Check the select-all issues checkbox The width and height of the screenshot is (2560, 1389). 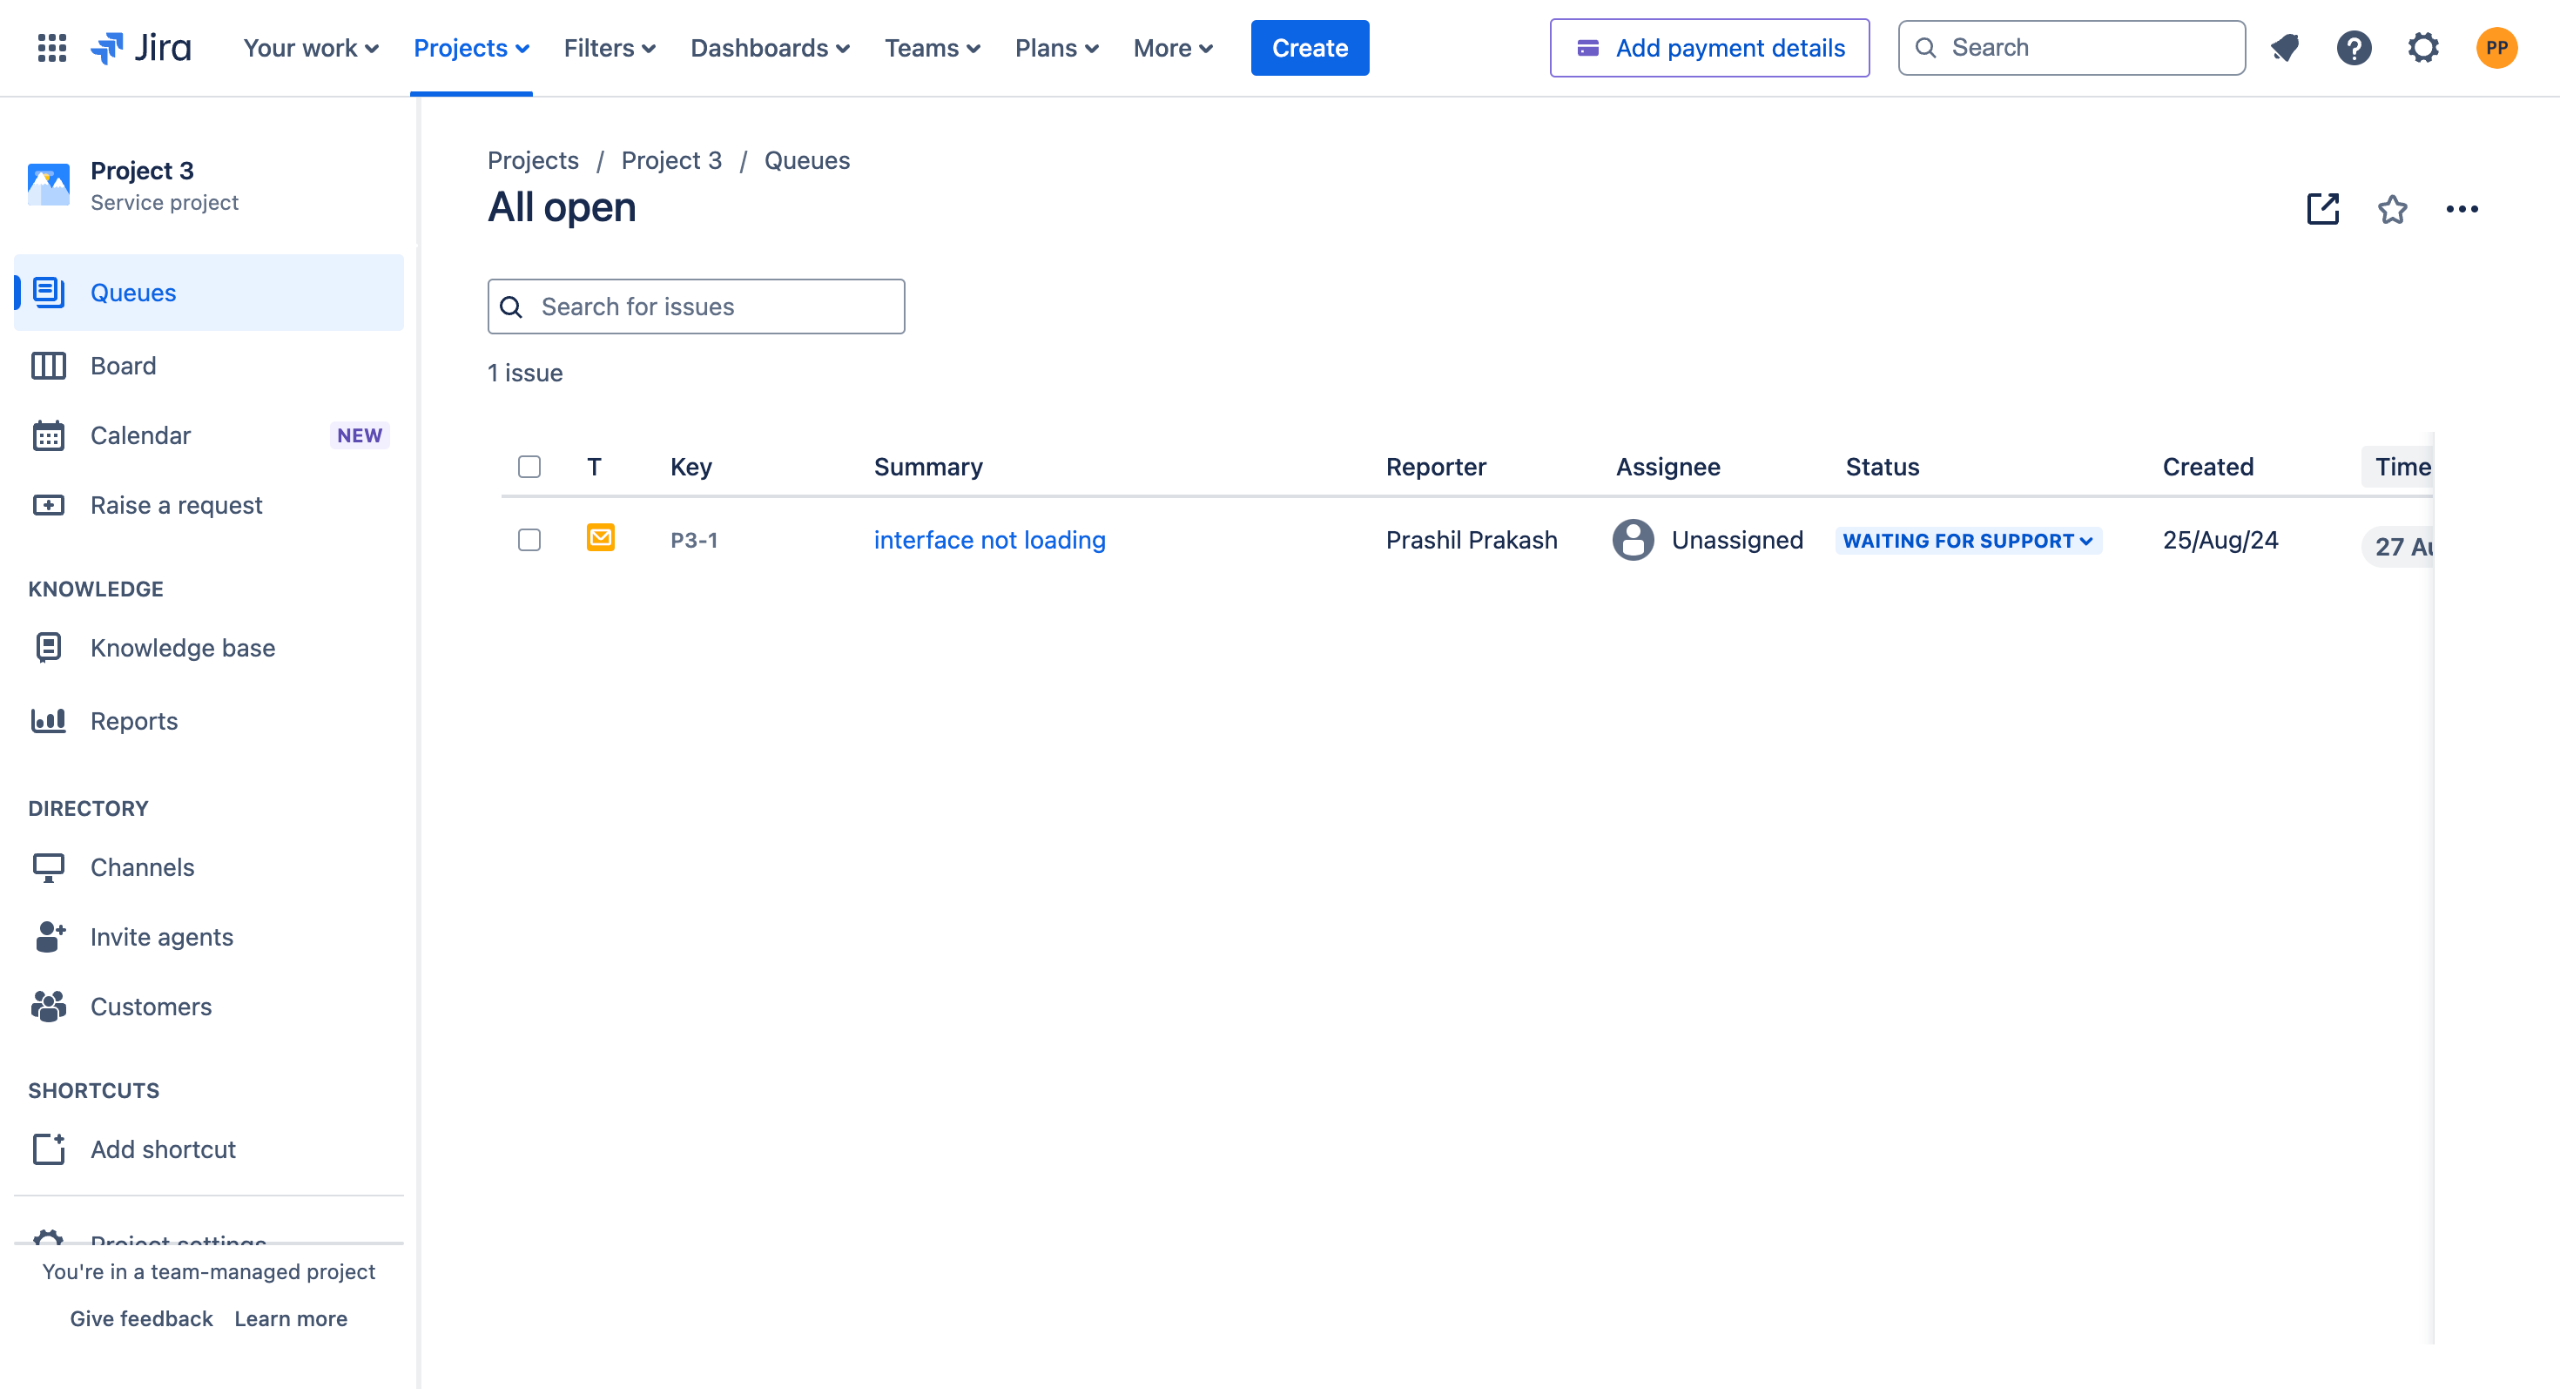529,467
